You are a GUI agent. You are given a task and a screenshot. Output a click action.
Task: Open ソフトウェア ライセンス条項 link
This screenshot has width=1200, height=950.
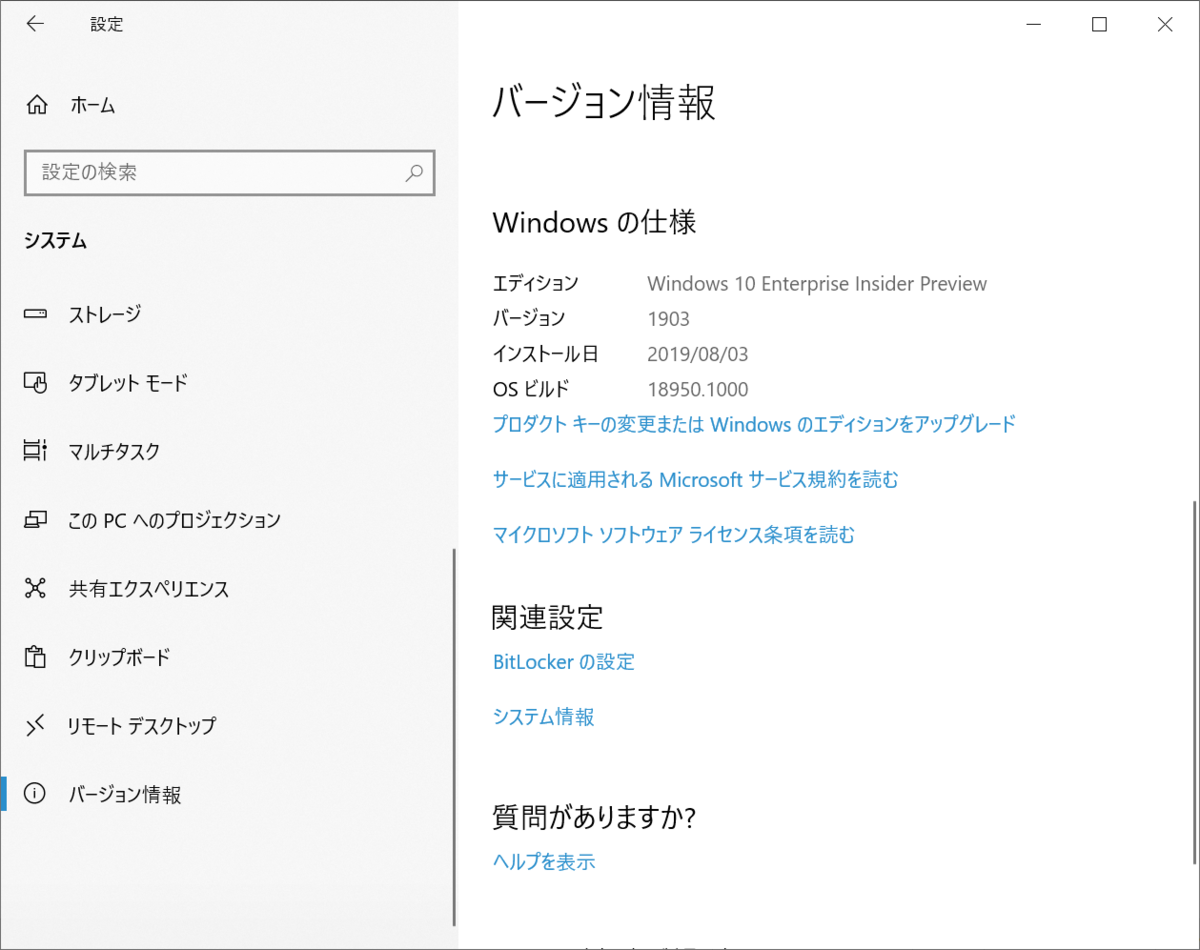674,535
